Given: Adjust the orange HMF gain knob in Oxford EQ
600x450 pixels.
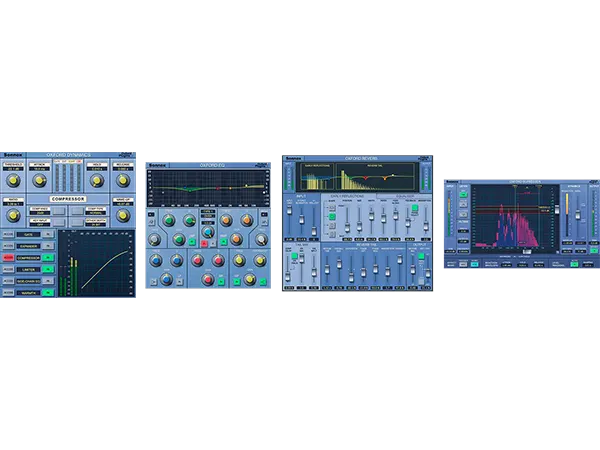Looking at the screenshot, I should [x=236, y=240].
